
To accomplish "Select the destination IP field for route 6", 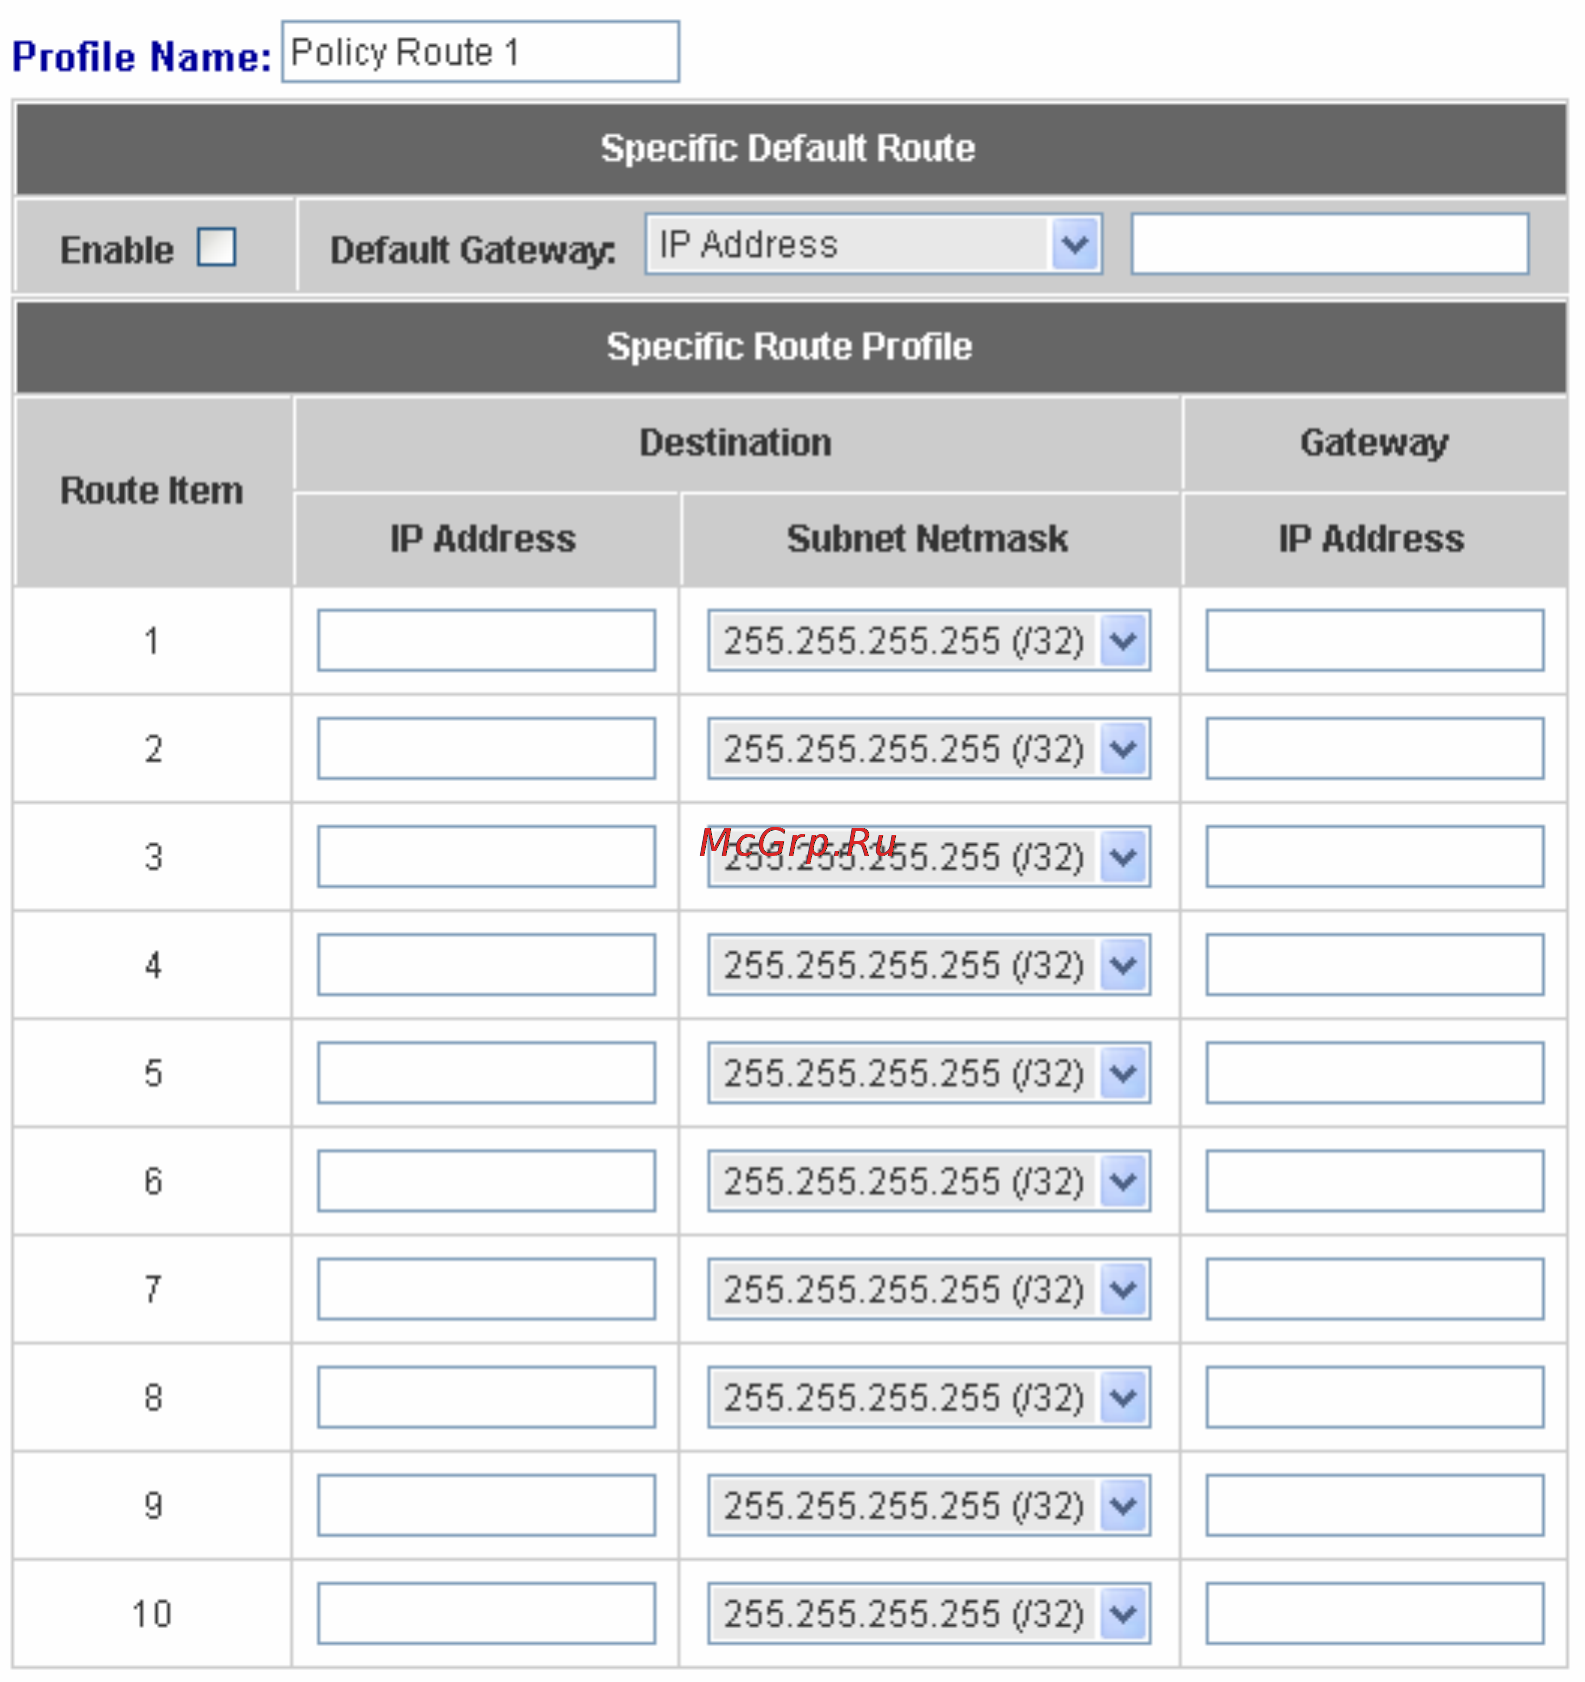I will coord(486,1181).
